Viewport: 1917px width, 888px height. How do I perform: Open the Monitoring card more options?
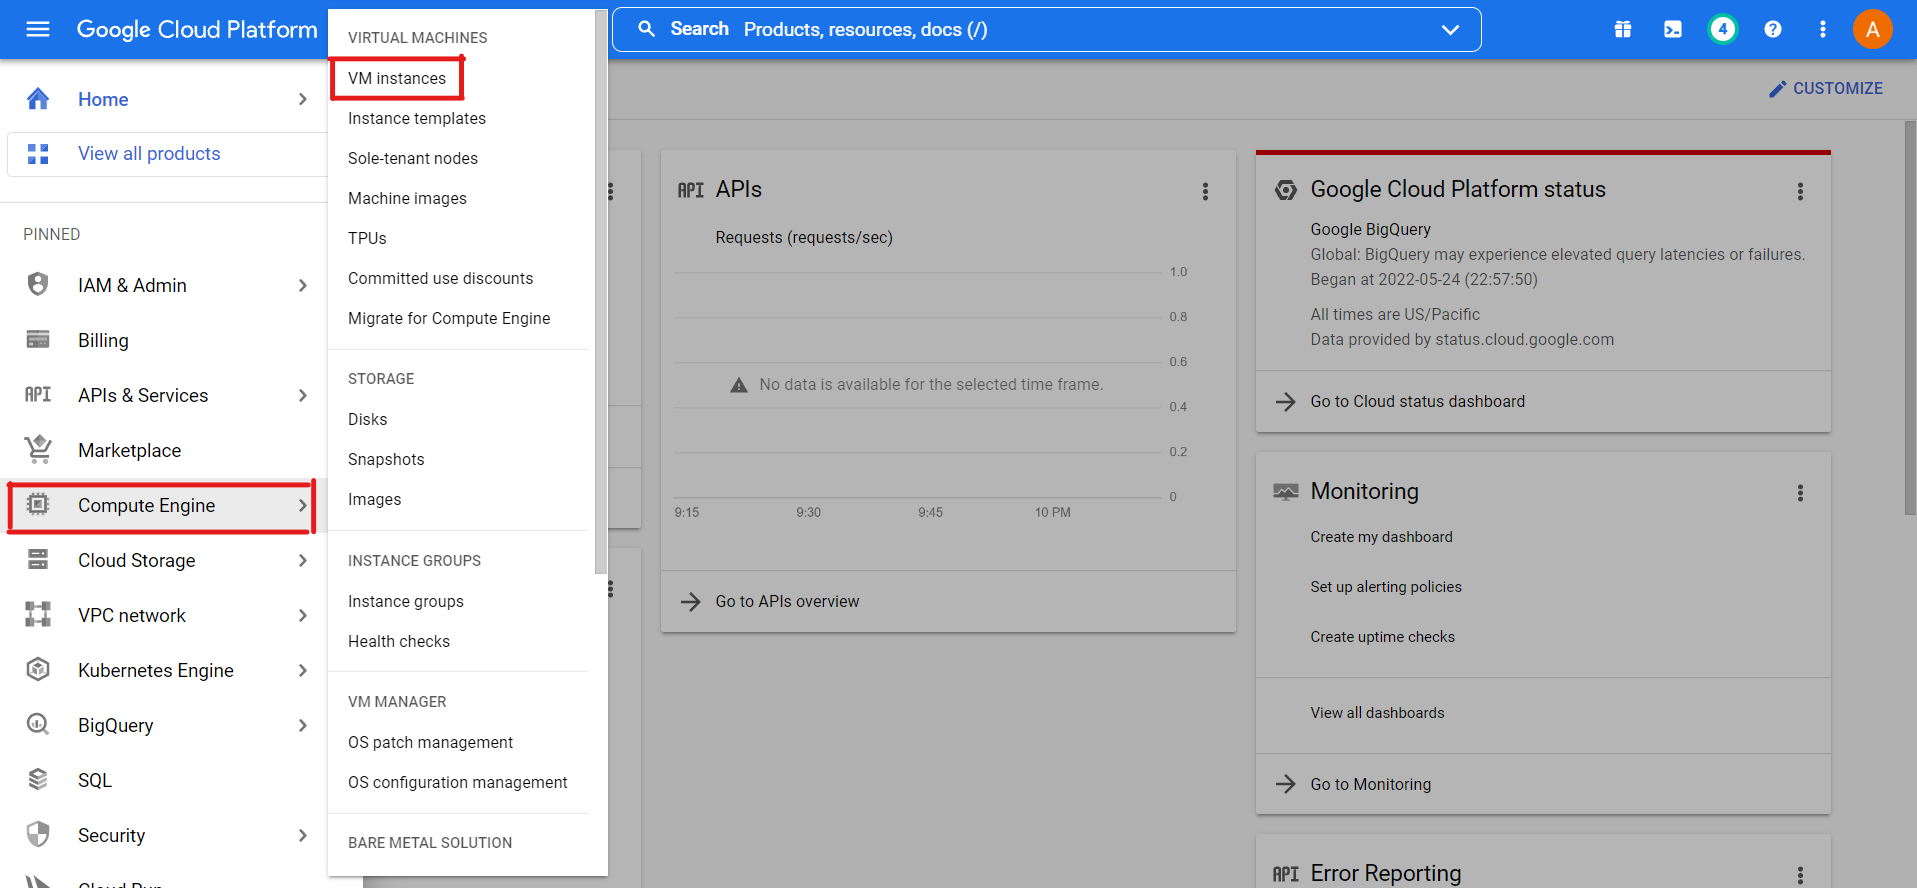pos(1800,493)
